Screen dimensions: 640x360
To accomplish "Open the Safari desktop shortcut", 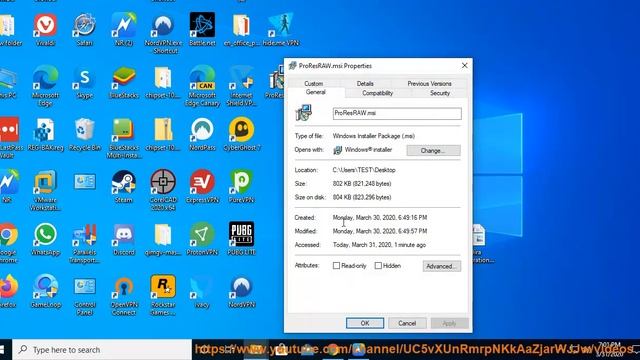I will click(x=84, y=29).
